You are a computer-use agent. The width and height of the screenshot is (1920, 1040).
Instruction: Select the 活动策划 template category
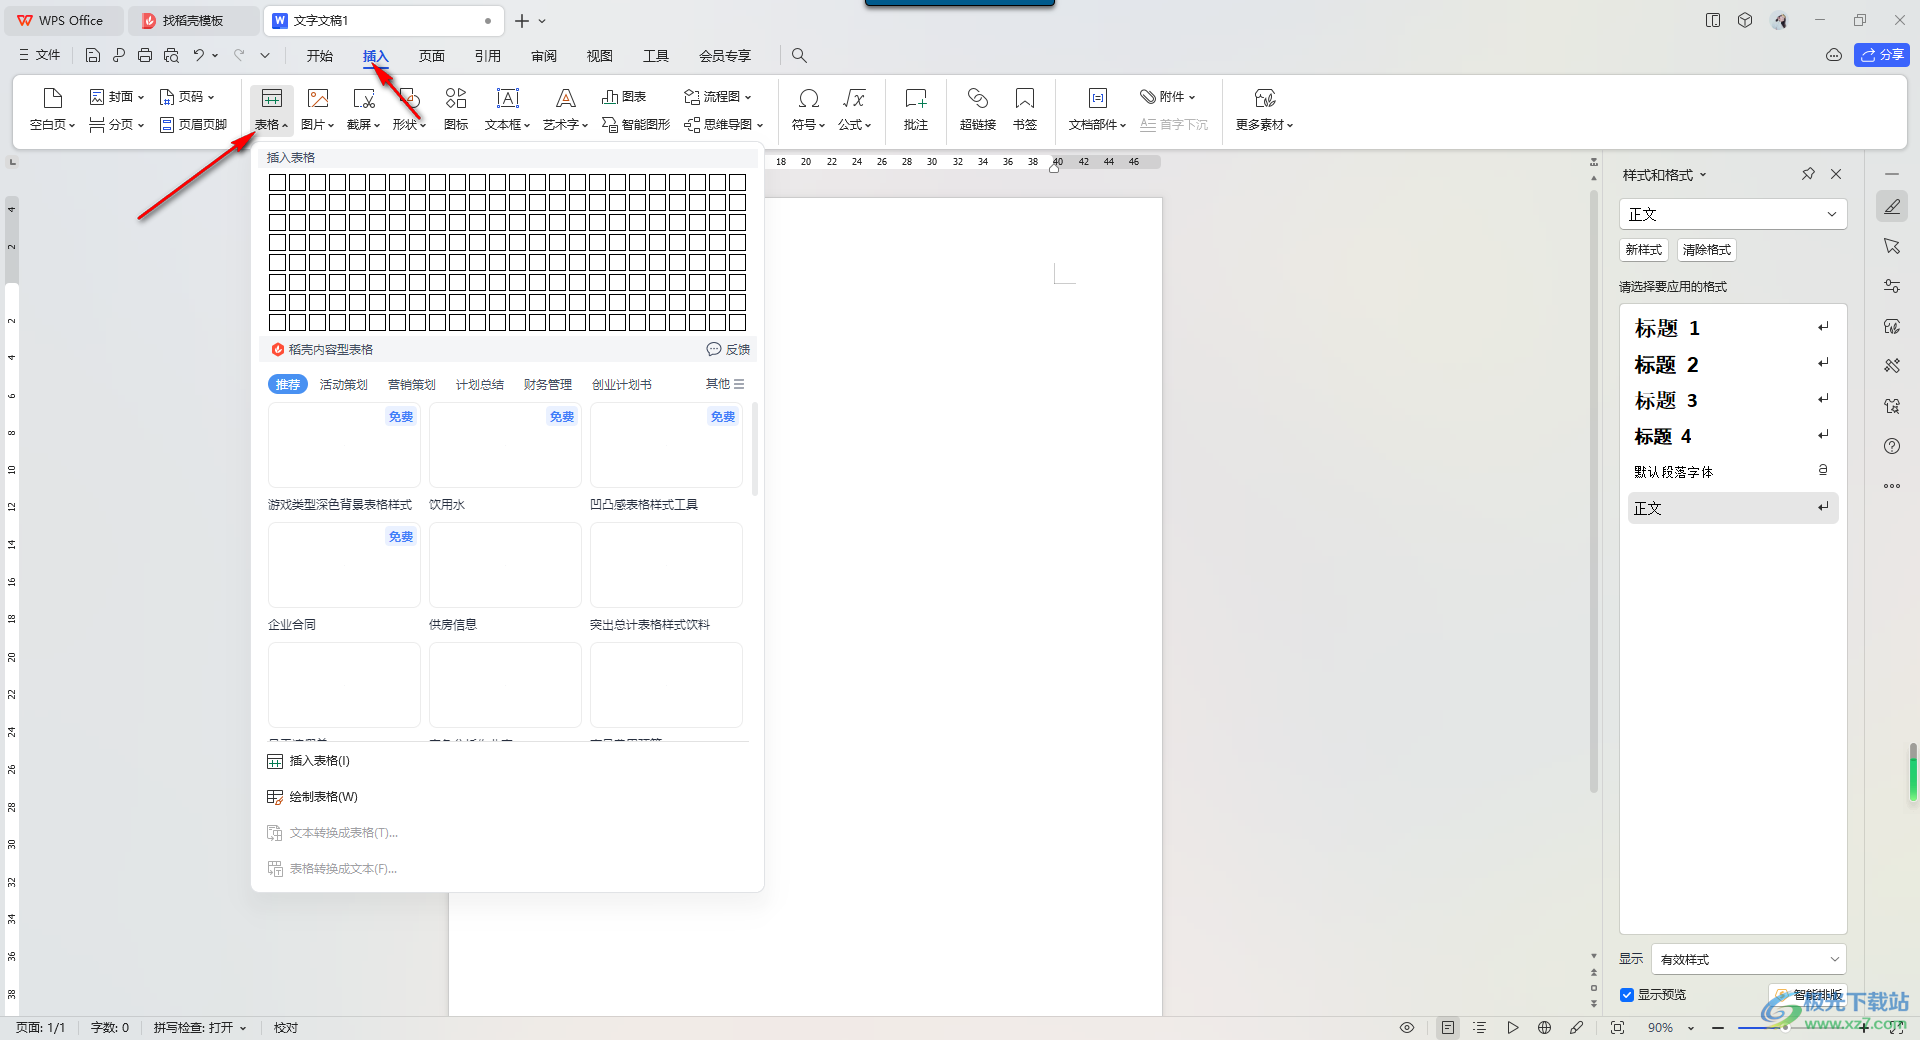[x=344, y=385]
